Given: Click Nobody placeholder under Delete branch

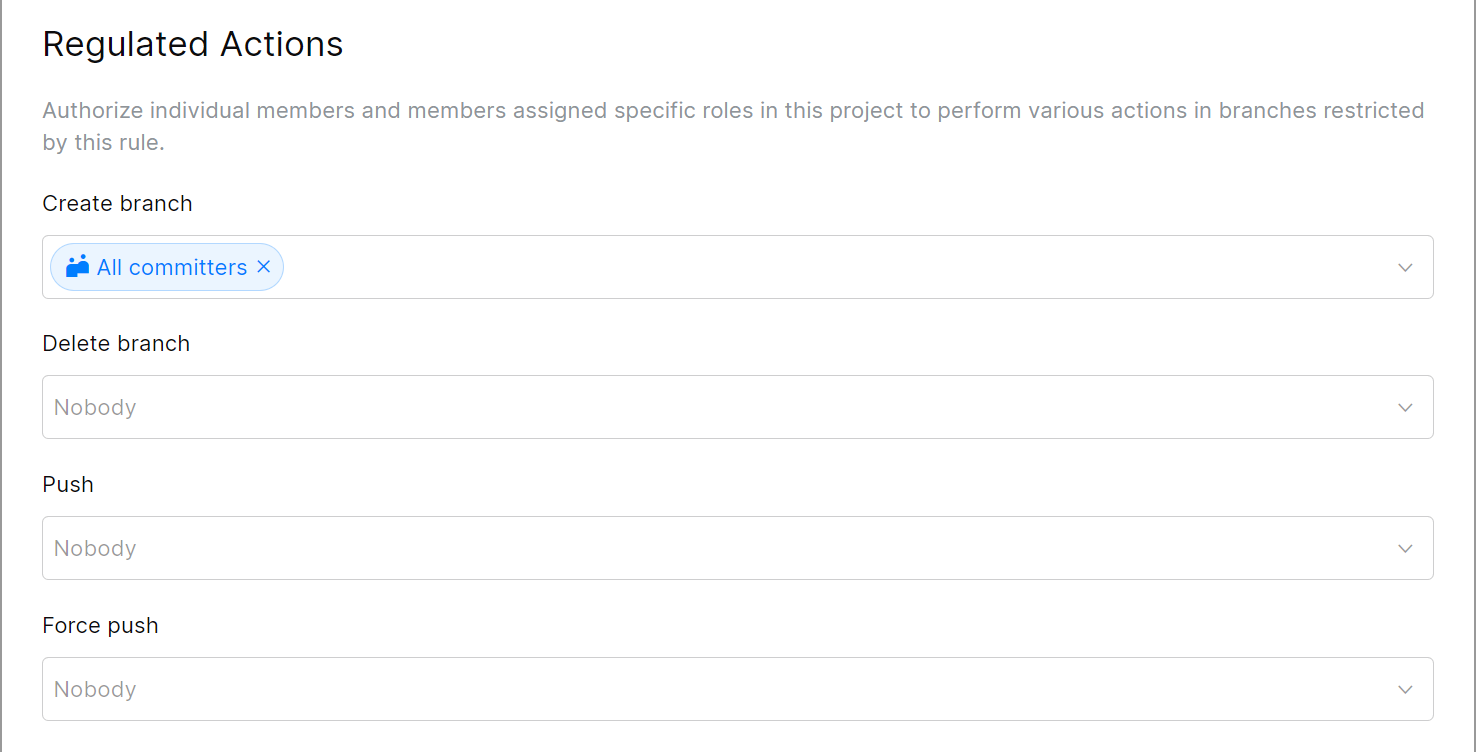Looking at the screenshot, I should point(95,407).
